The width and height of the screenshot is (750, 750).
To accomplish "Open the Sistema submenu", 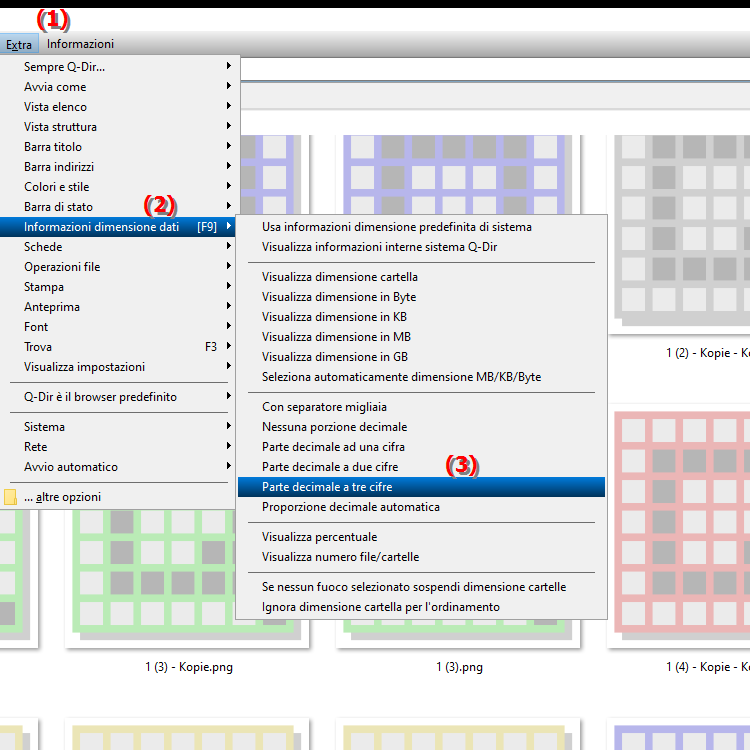I will pyautogui.click(x=118, y=427).
